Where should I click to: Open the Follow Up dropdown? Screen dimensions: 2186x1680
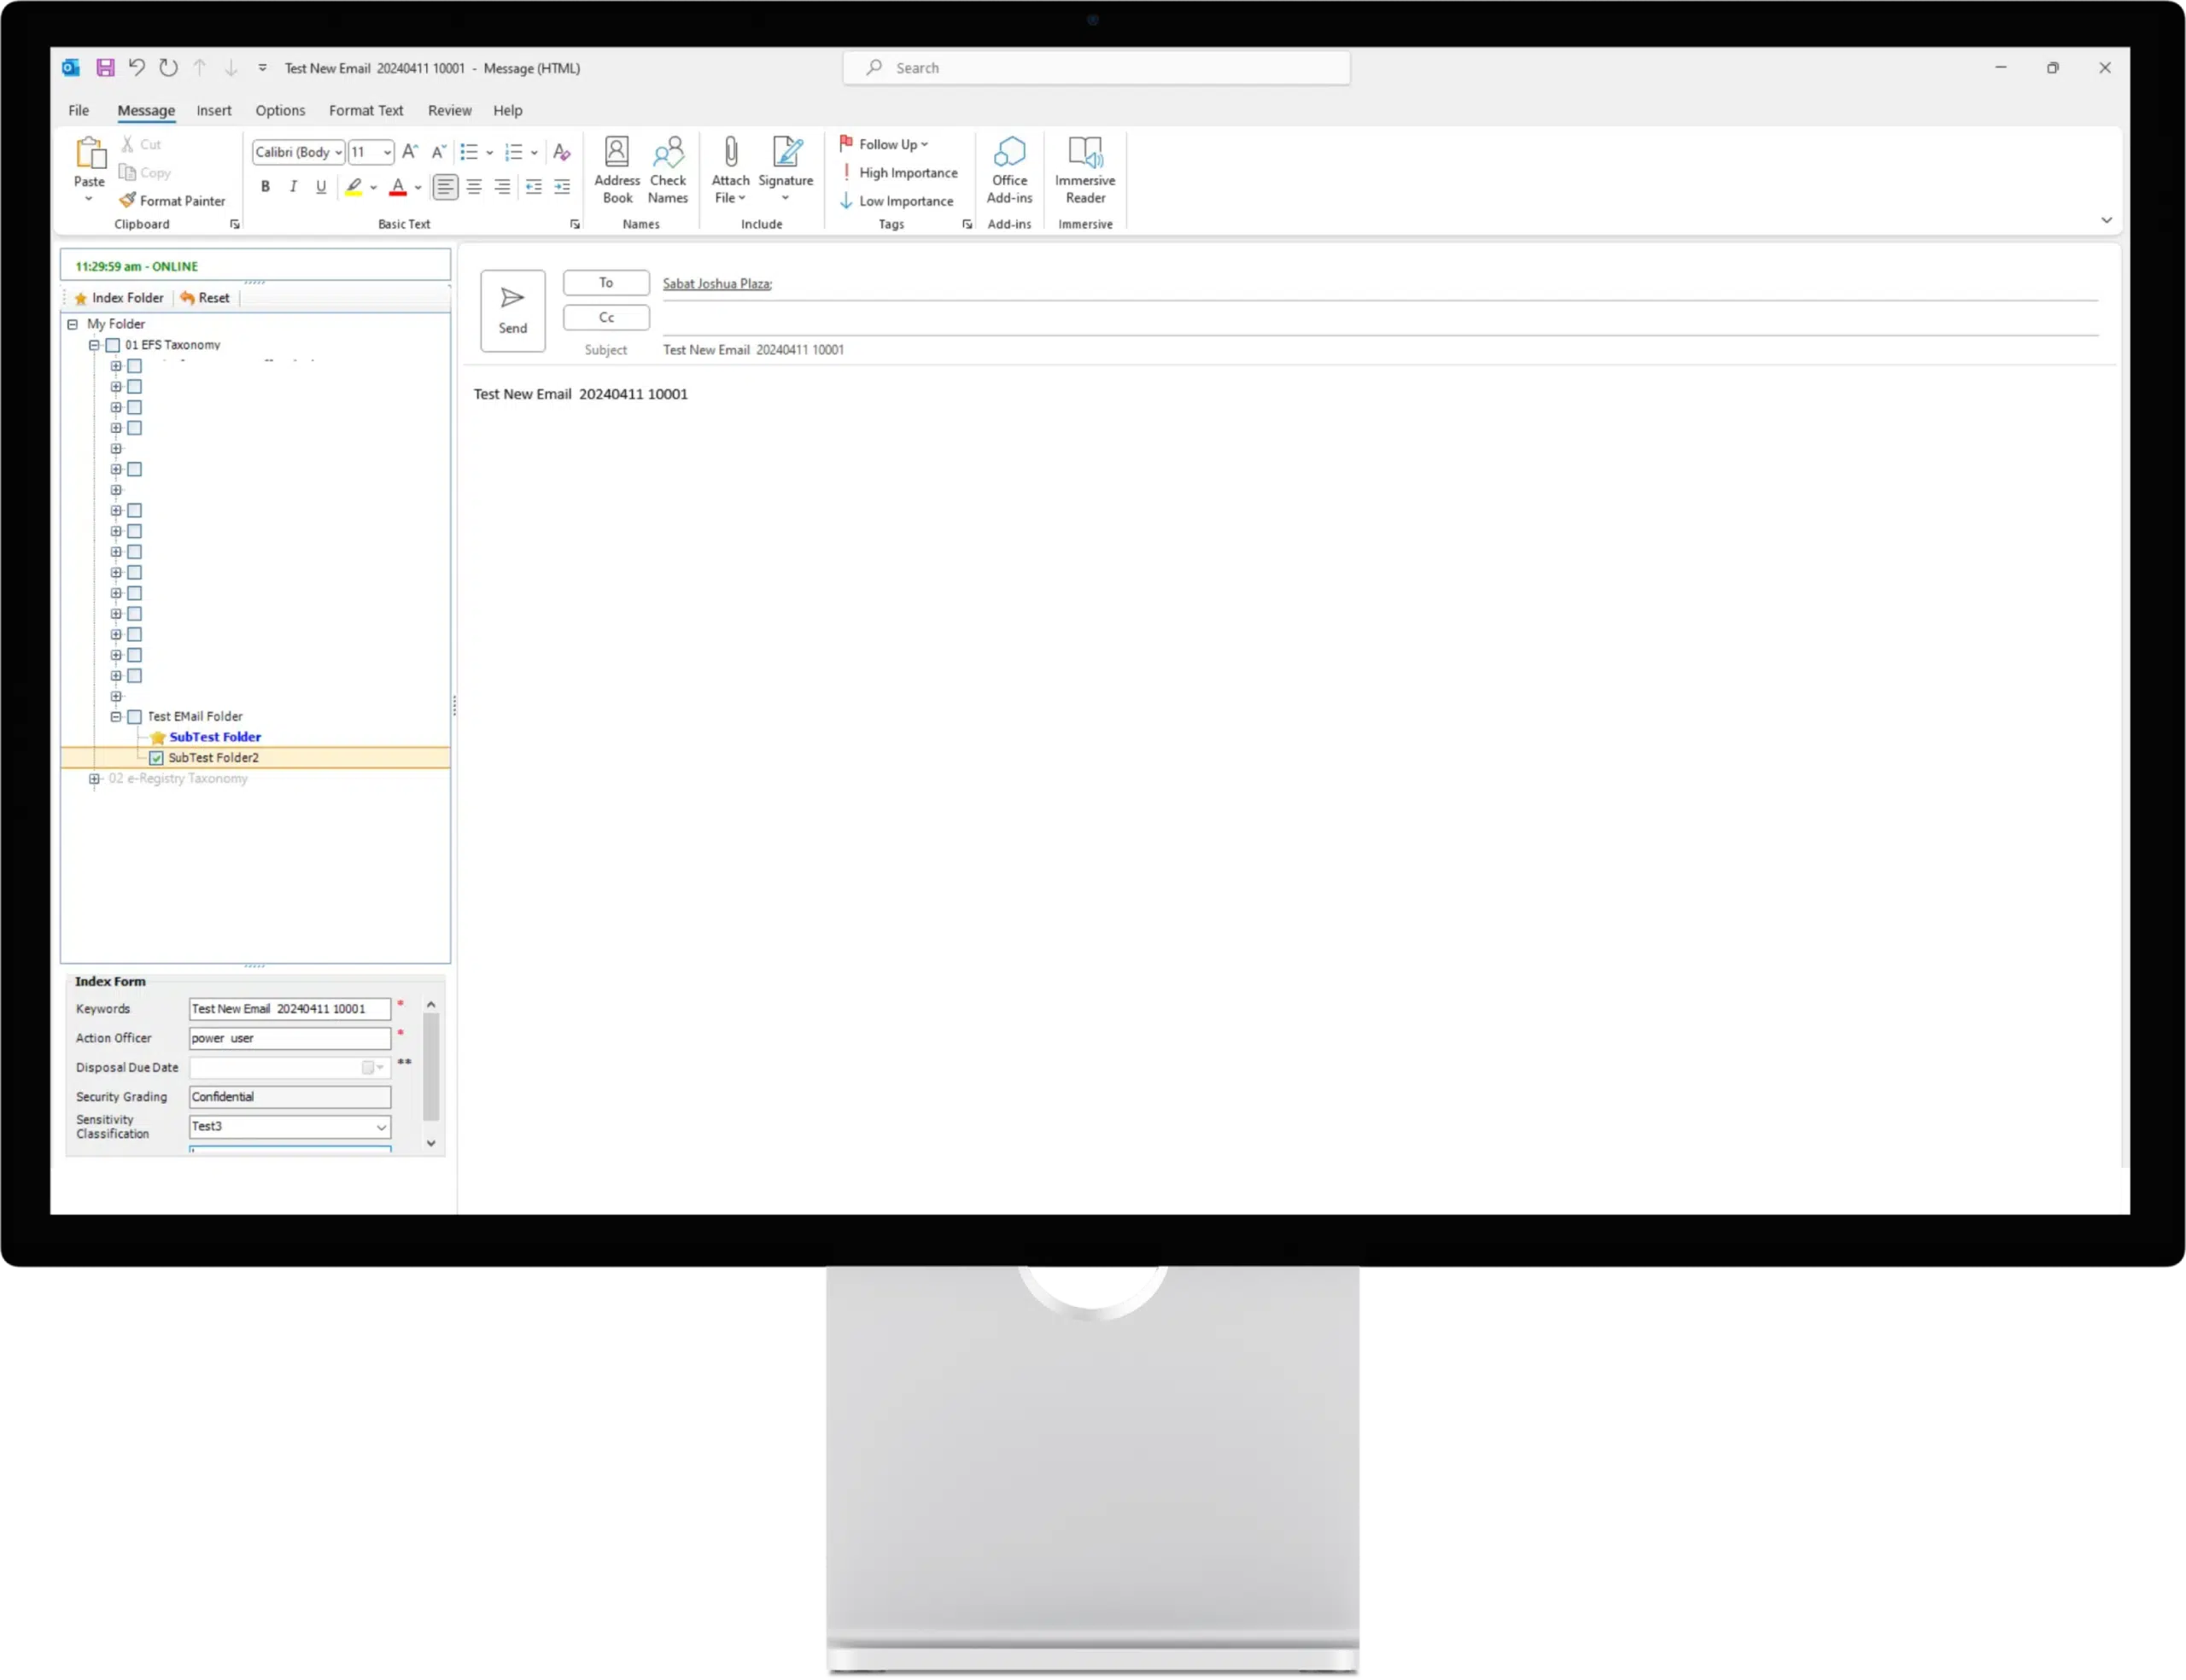point(884,144)
